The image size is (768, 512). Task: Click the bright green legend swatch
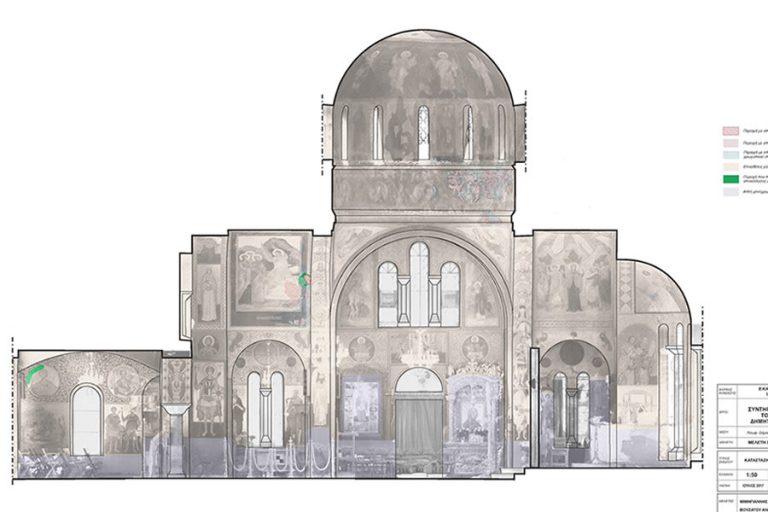[x=730, y=179]
